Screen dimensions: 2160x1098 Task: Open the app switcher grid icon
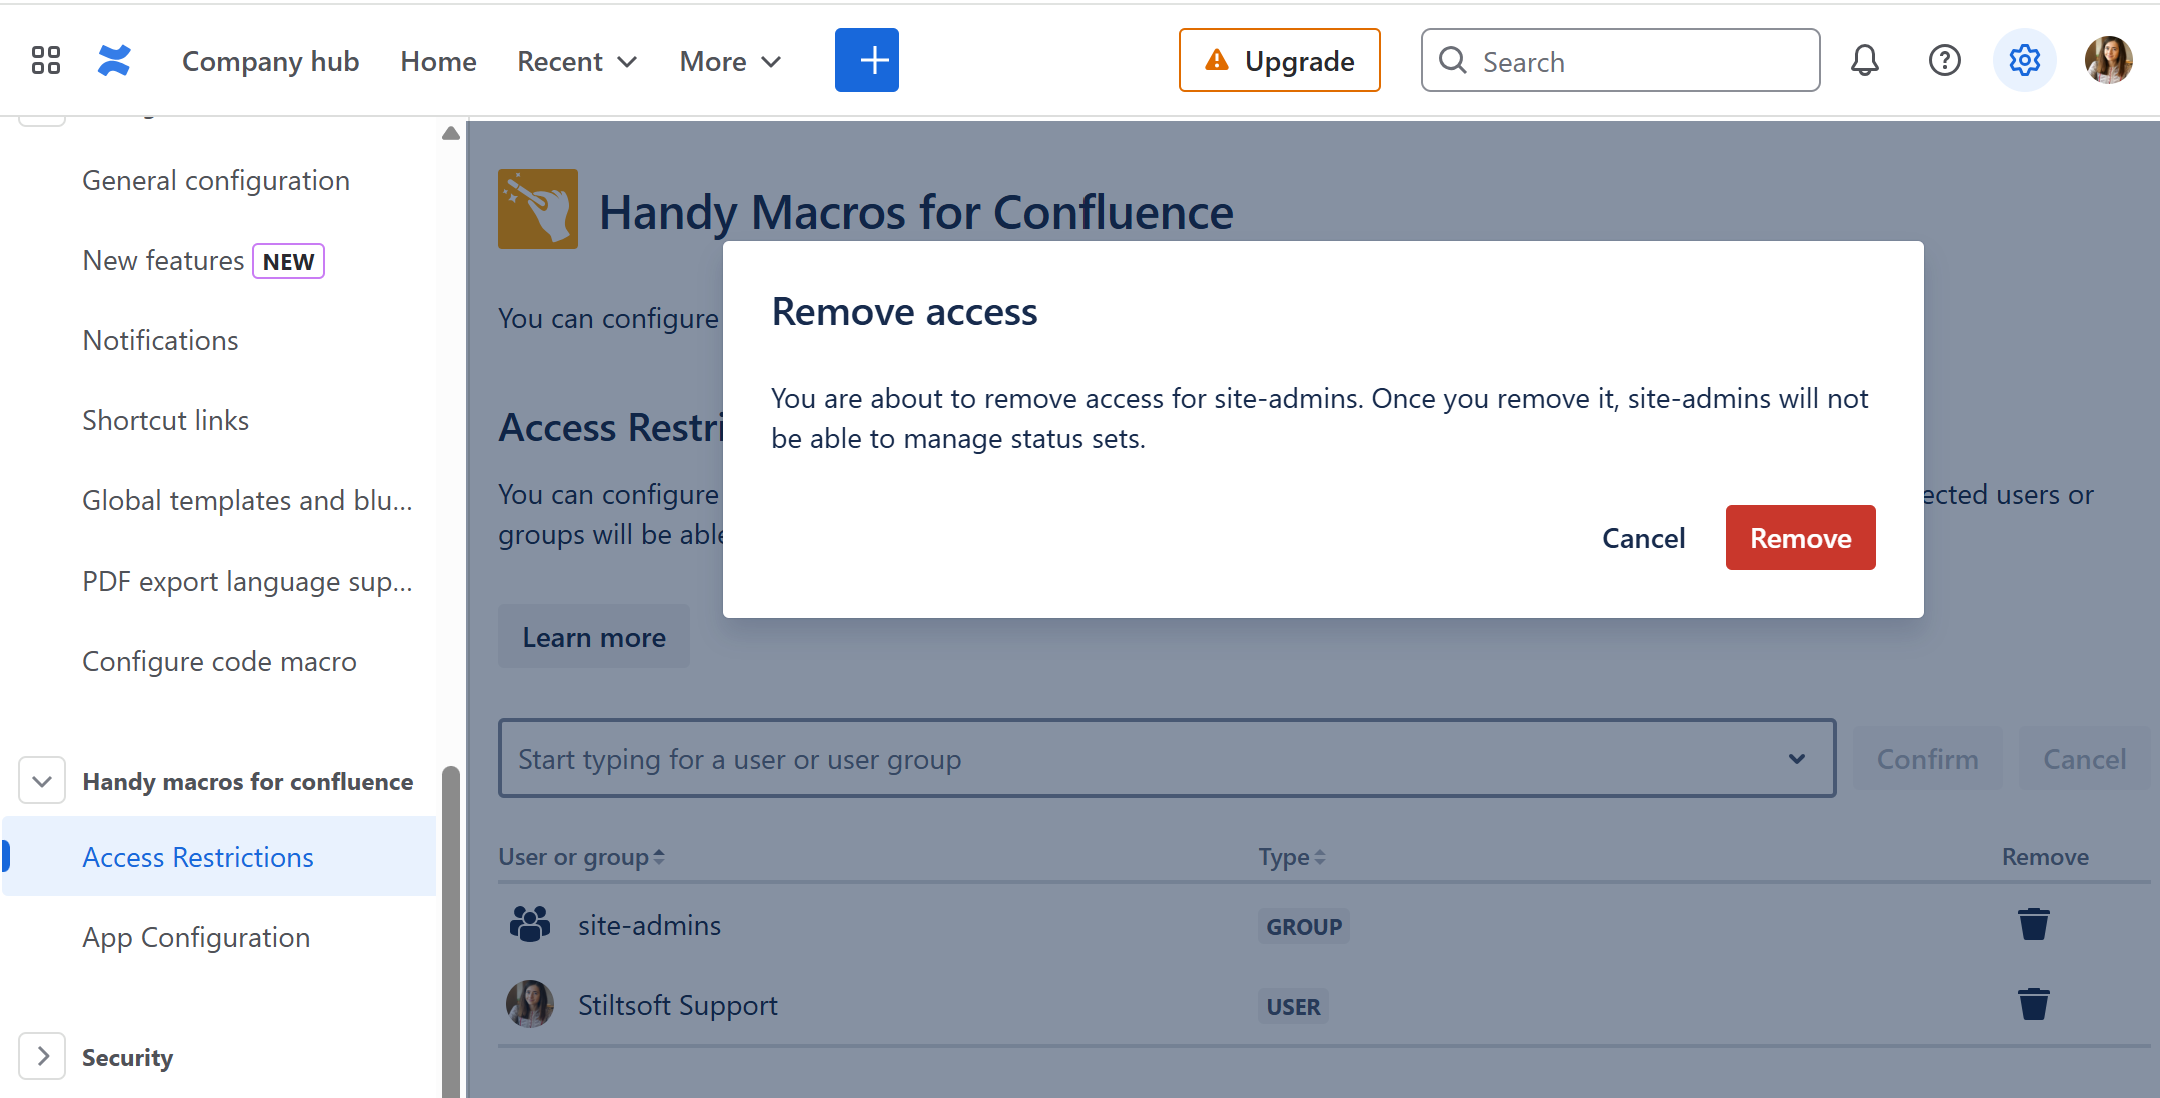(x=46, y=61)
